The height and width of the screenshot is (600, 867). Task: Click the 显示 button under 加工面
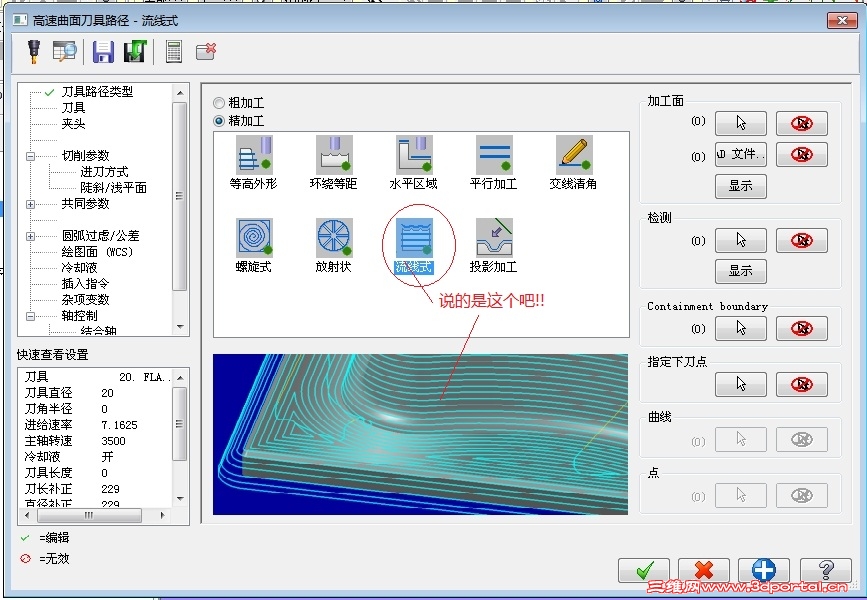point(741,186)
